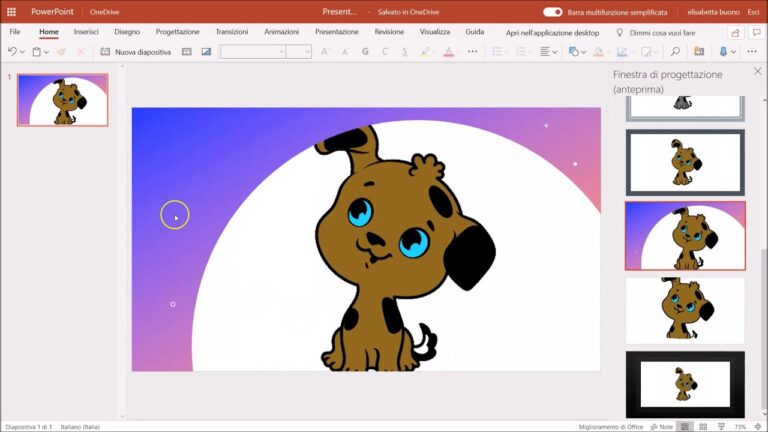Switch to the Progettazione tab
This screenshot has height=432, width=768.
(177, 32)
